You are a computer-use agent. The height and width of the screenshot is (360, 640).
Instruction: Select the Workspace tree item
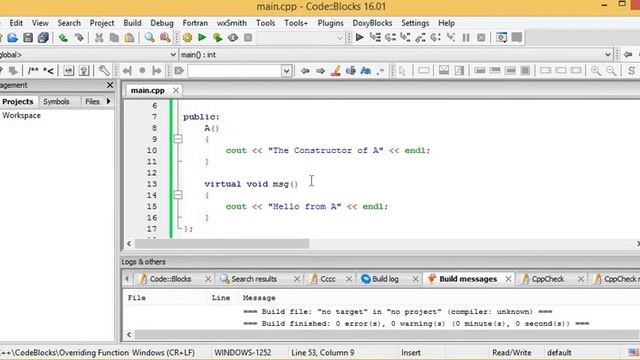(21, 116)
